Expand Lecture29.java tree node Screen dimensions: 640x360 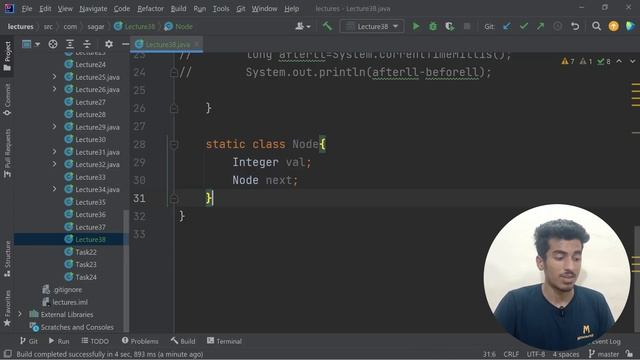(54, 127)
